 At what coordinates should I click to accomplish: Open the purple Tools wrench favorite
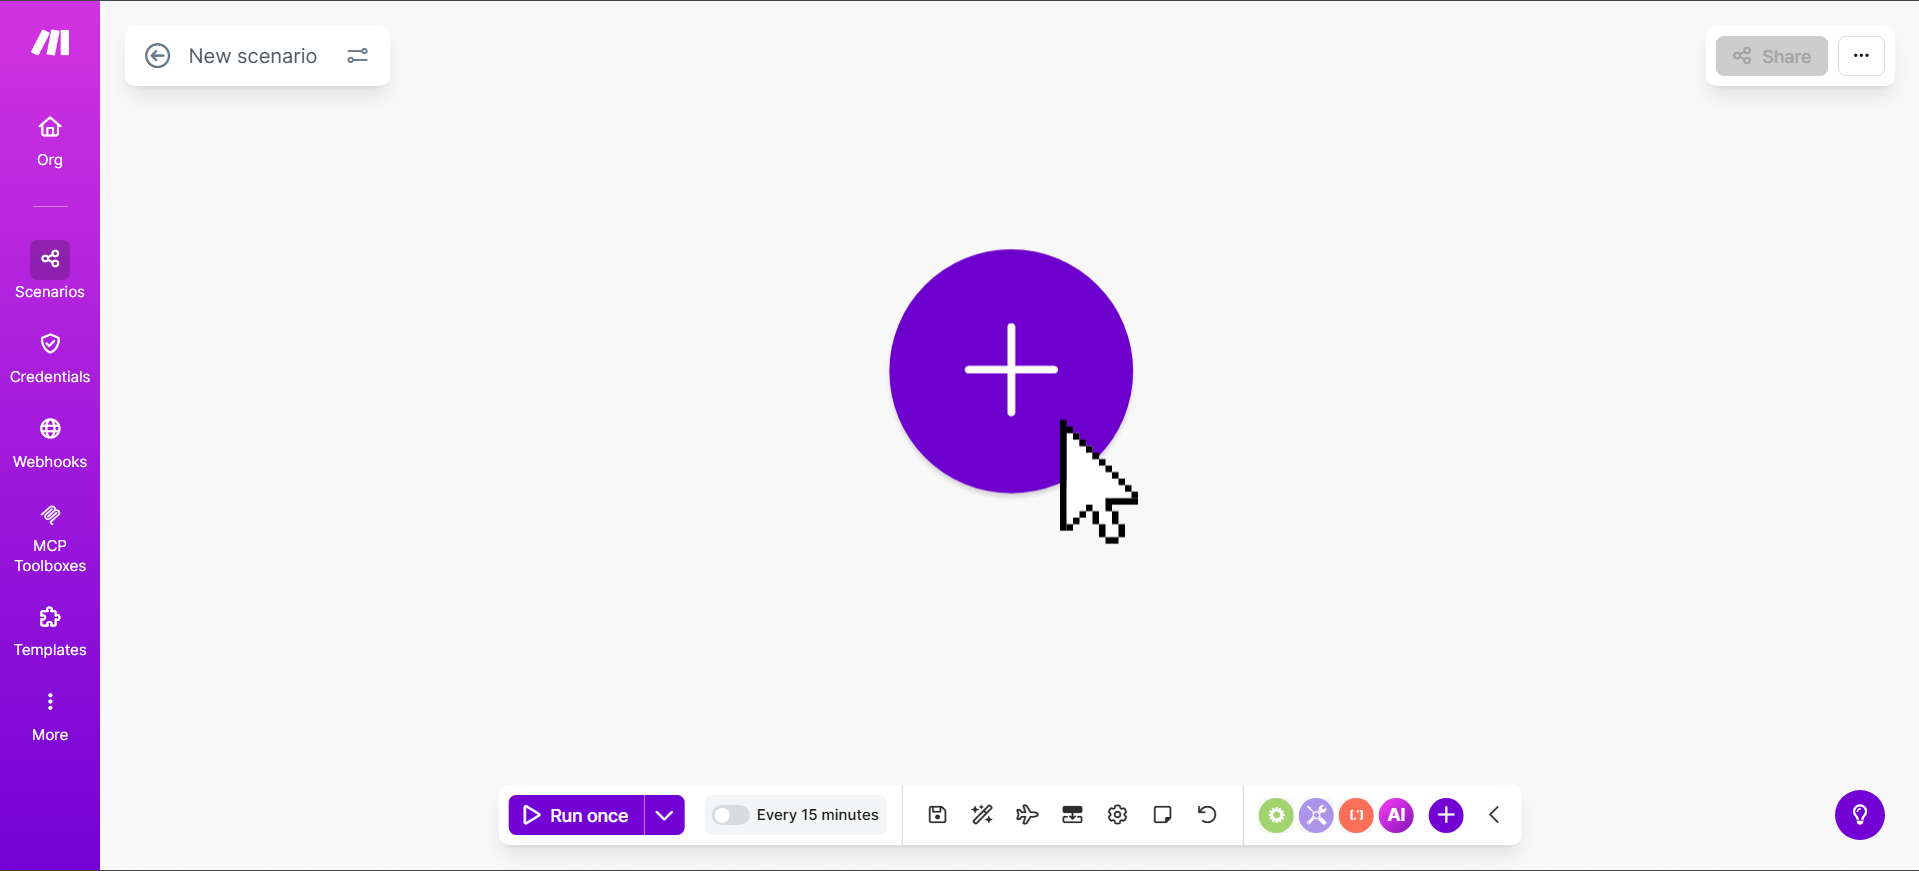(x=1316, y=815)
